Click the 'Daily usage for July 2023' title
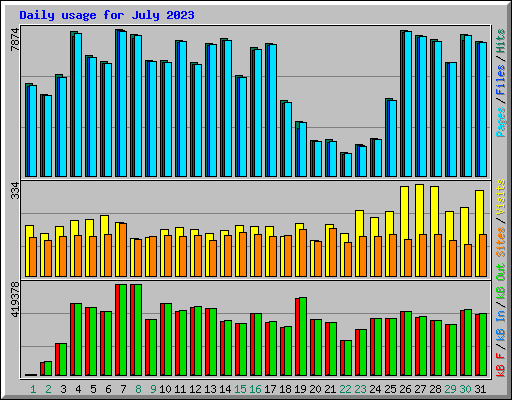 click(x=107, y=15)
